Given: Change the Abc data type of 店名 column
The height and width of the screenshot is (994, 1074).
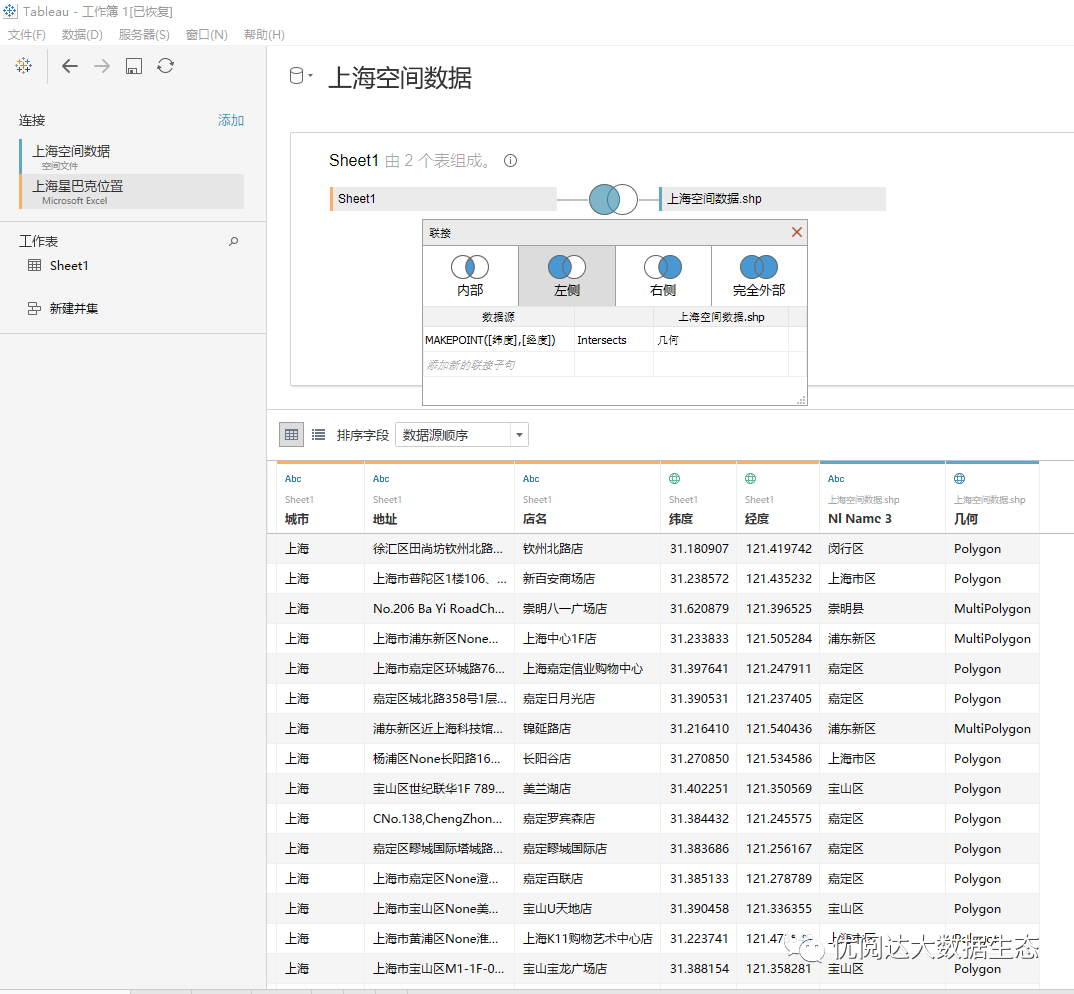Looking at the screenshot, I should point(531,479).
